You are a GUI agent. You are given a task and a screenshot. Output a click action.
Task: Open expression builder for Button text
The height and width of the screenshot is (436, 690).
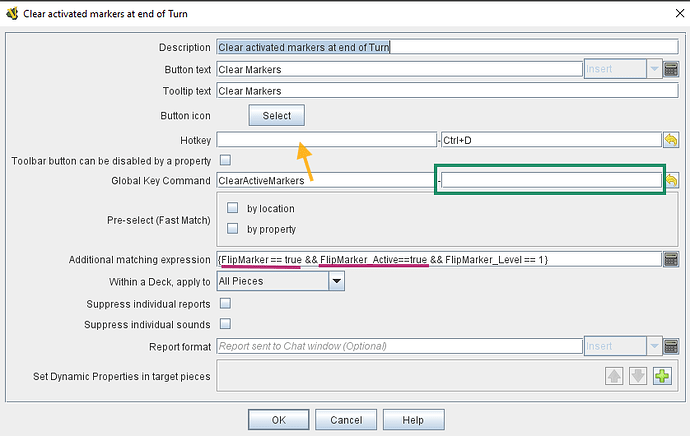pos(671,69)
